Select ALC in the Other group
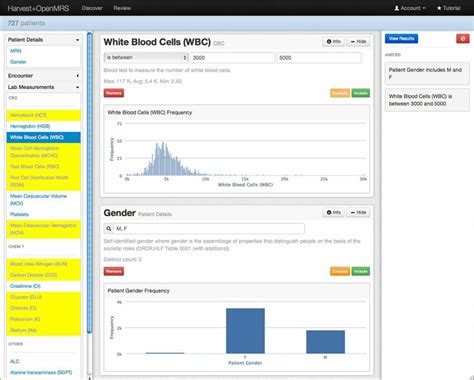The image size is (474, 380). [x=43, y=361]
